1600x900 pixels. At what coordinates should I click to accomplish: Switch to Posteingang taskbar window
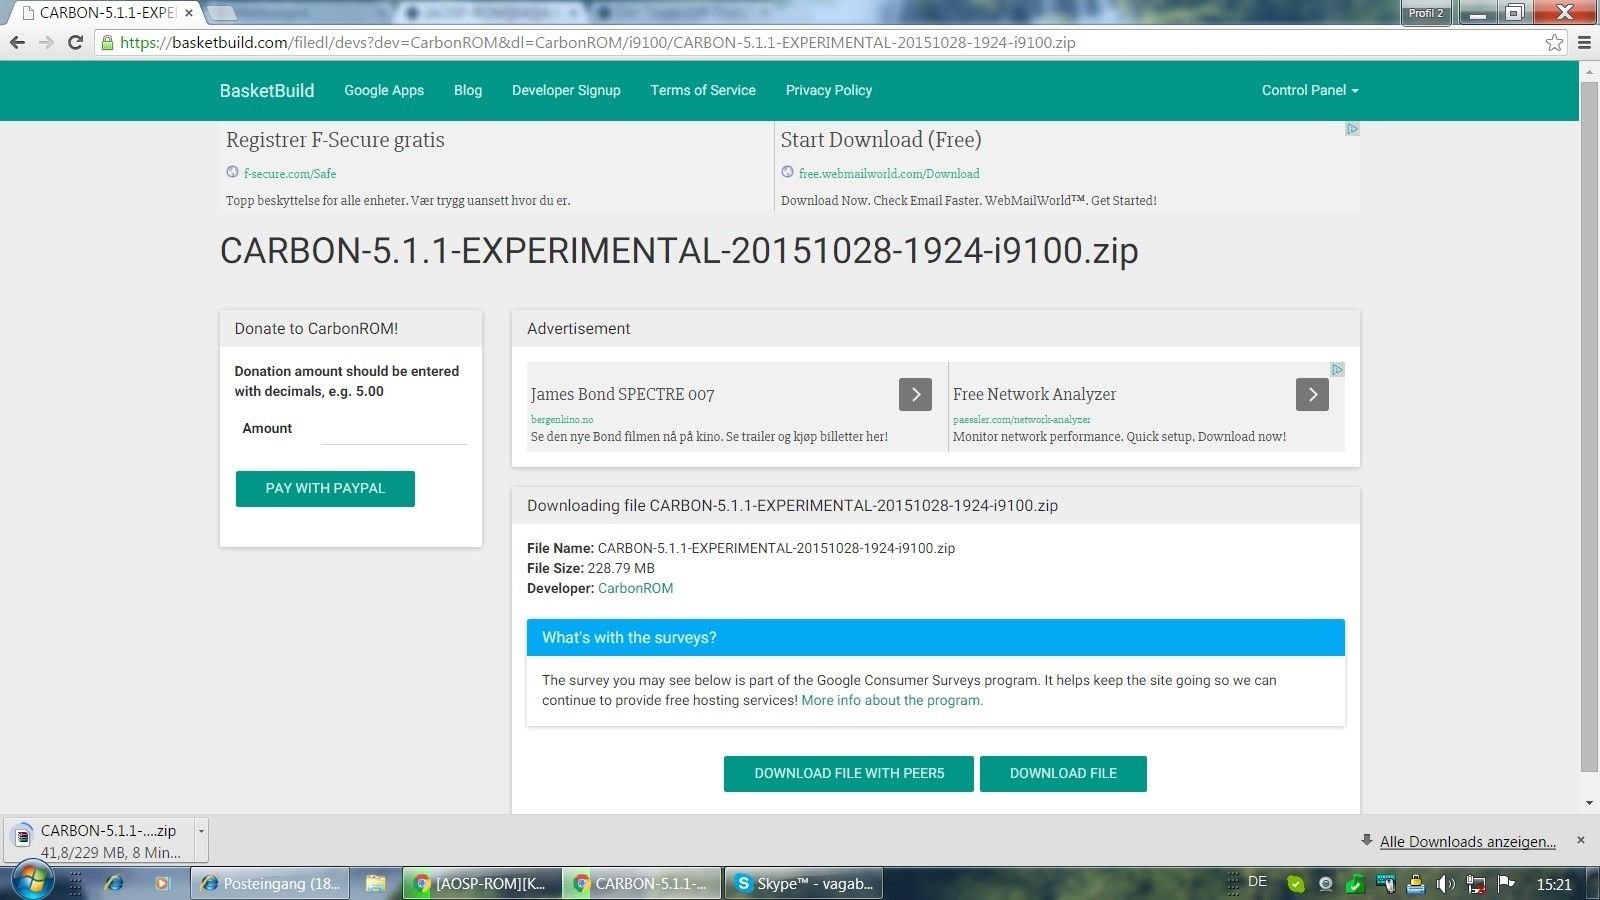[269, 883]
